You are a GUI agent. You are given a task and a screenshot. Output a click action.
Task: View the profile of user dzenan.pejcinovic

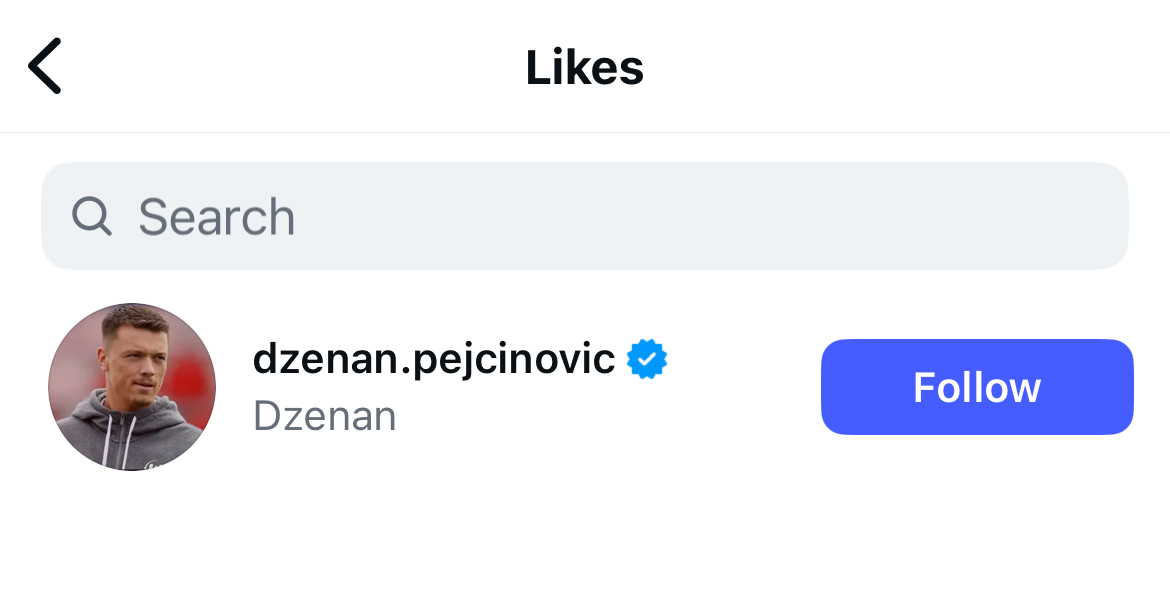(433, 359)
